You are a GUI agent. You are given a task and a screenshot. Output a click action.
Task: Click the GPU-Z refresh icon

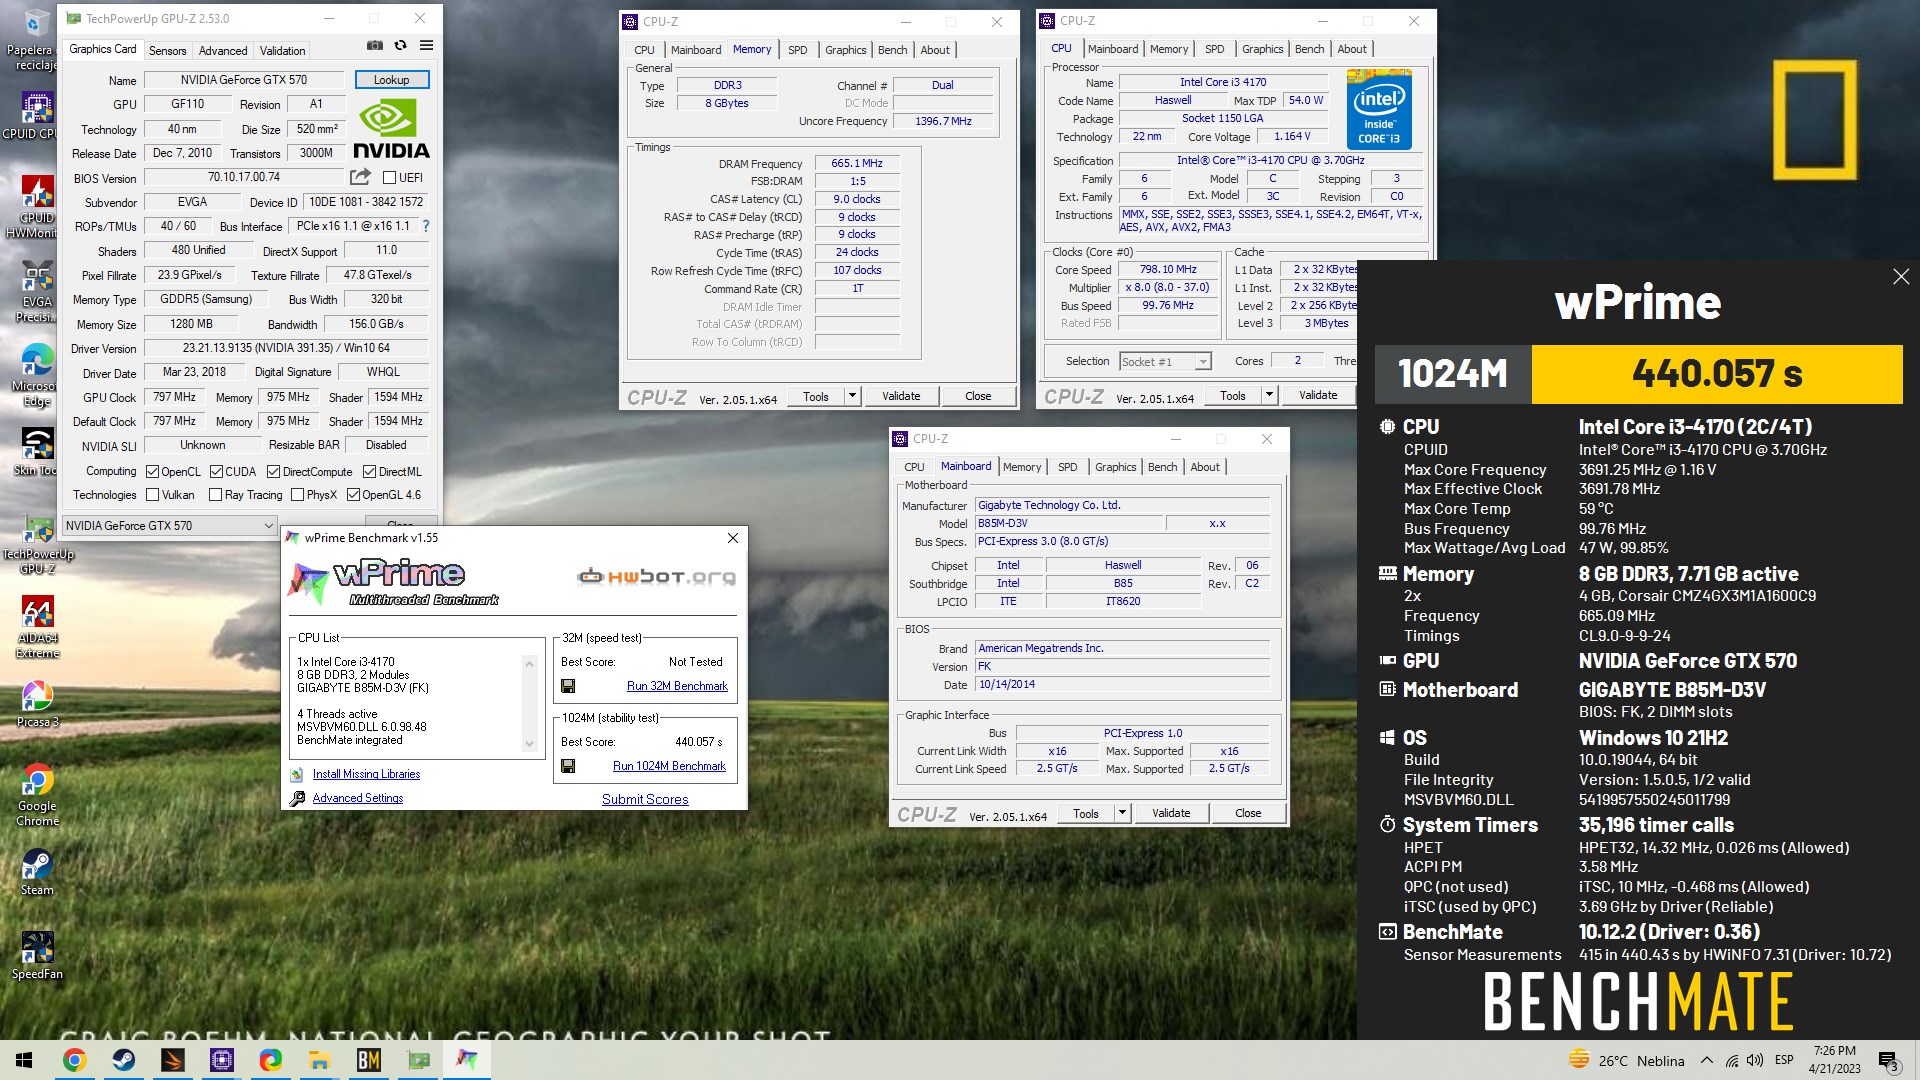point(400,45)
